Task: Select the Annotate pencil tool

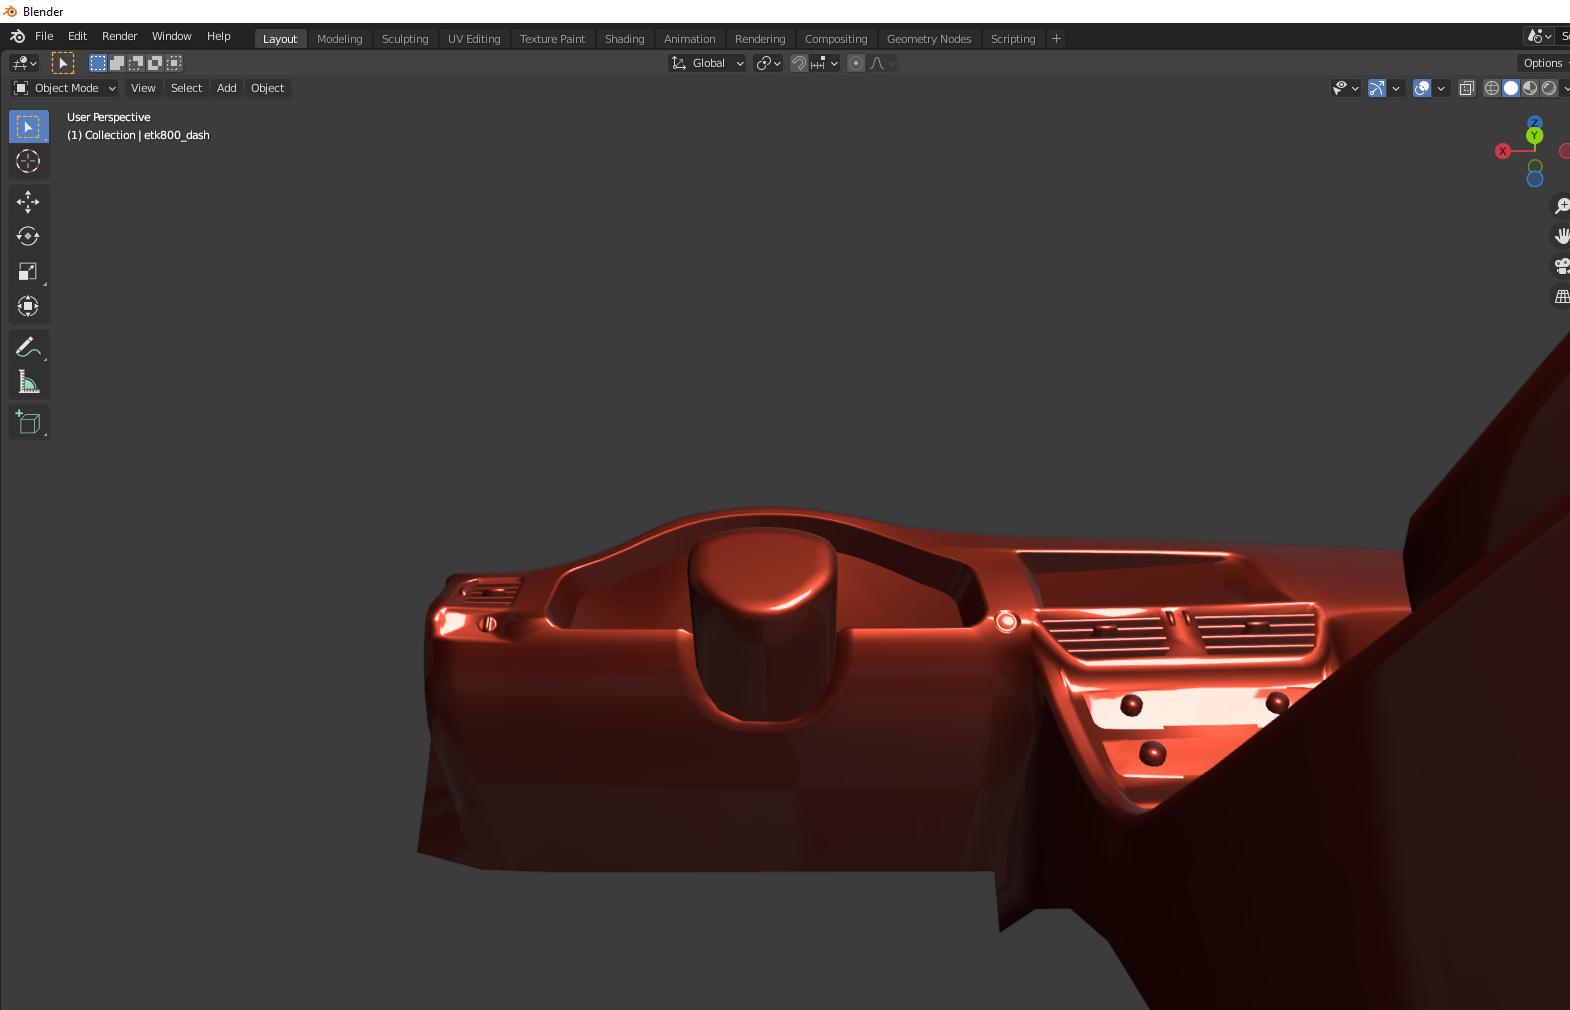Action: pyautogui.click(x=28, y=347)
